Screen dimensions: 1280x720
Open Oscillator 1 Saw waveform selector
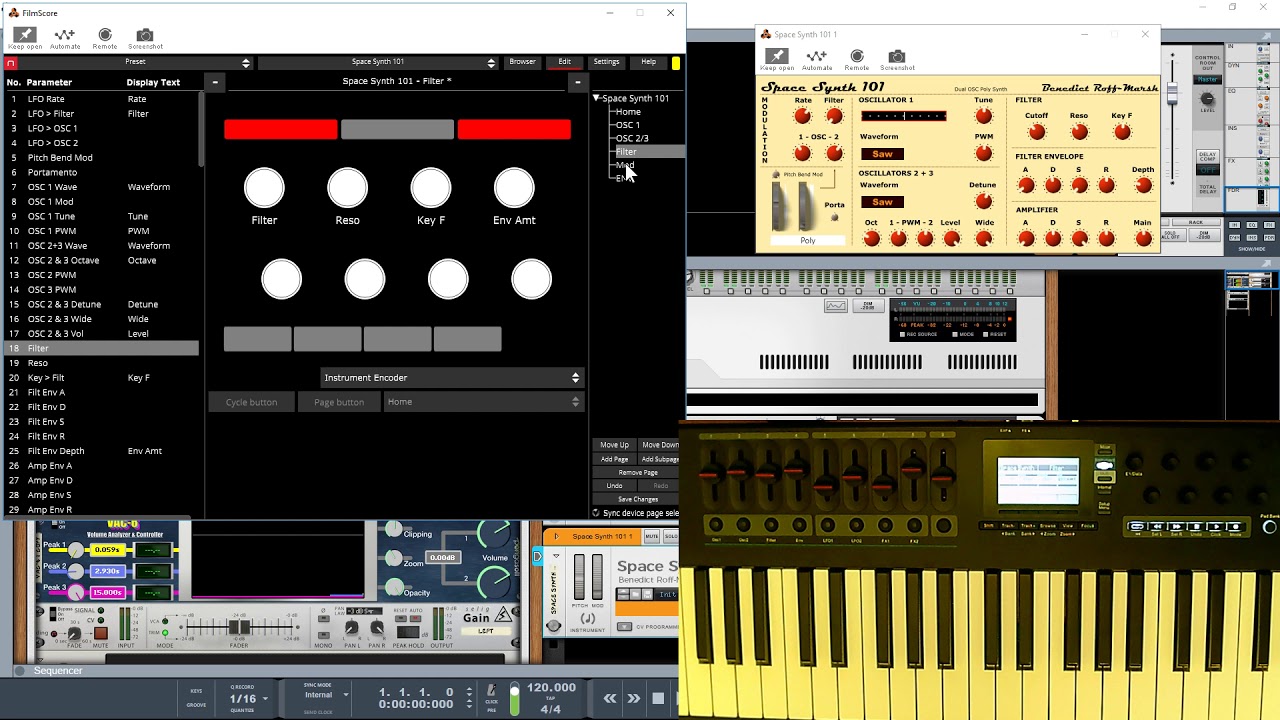(x=882, y=154)
